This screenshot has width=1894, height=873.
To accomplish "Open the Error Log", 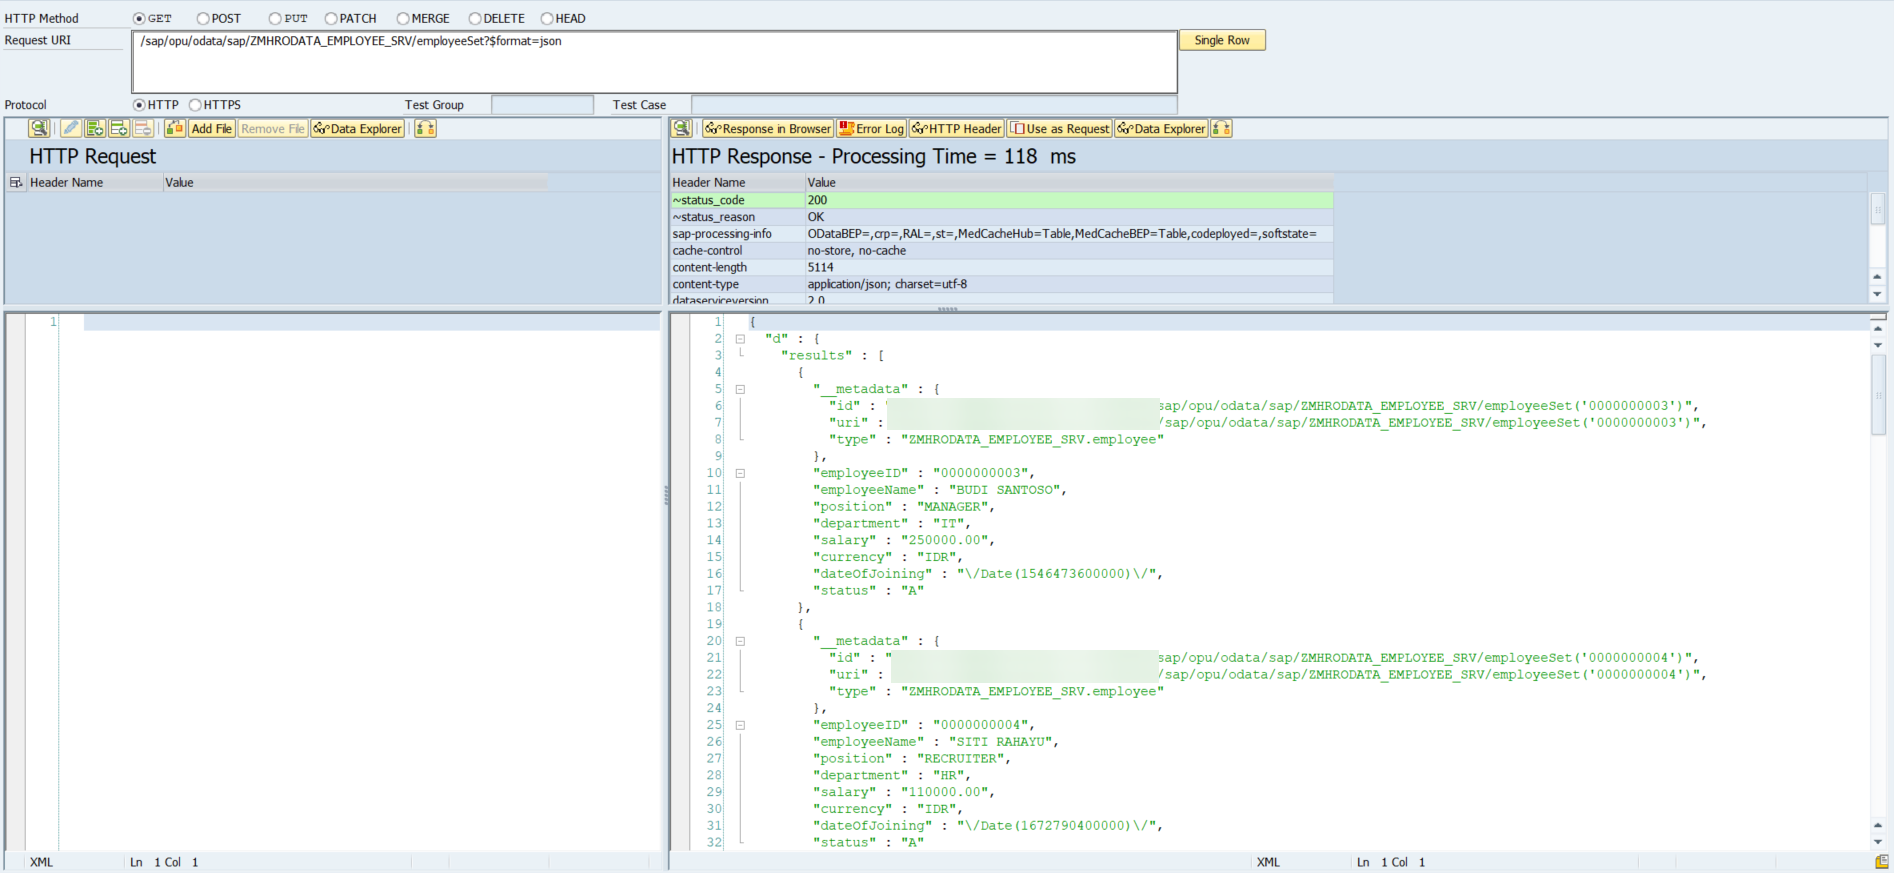I will 871,129.
